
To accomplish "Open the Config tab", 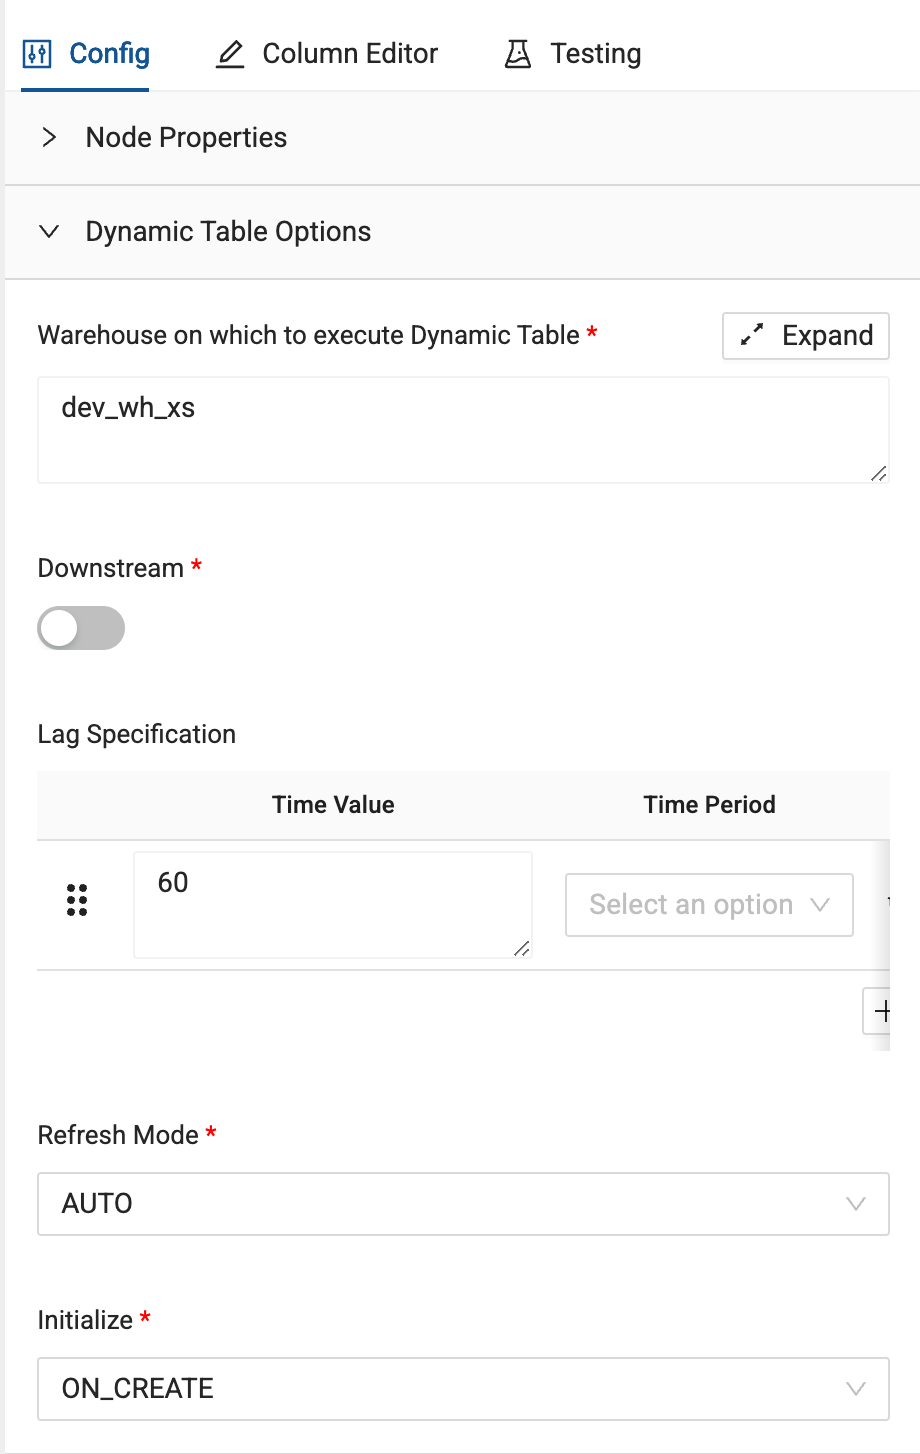I will (x=109, y=54).
